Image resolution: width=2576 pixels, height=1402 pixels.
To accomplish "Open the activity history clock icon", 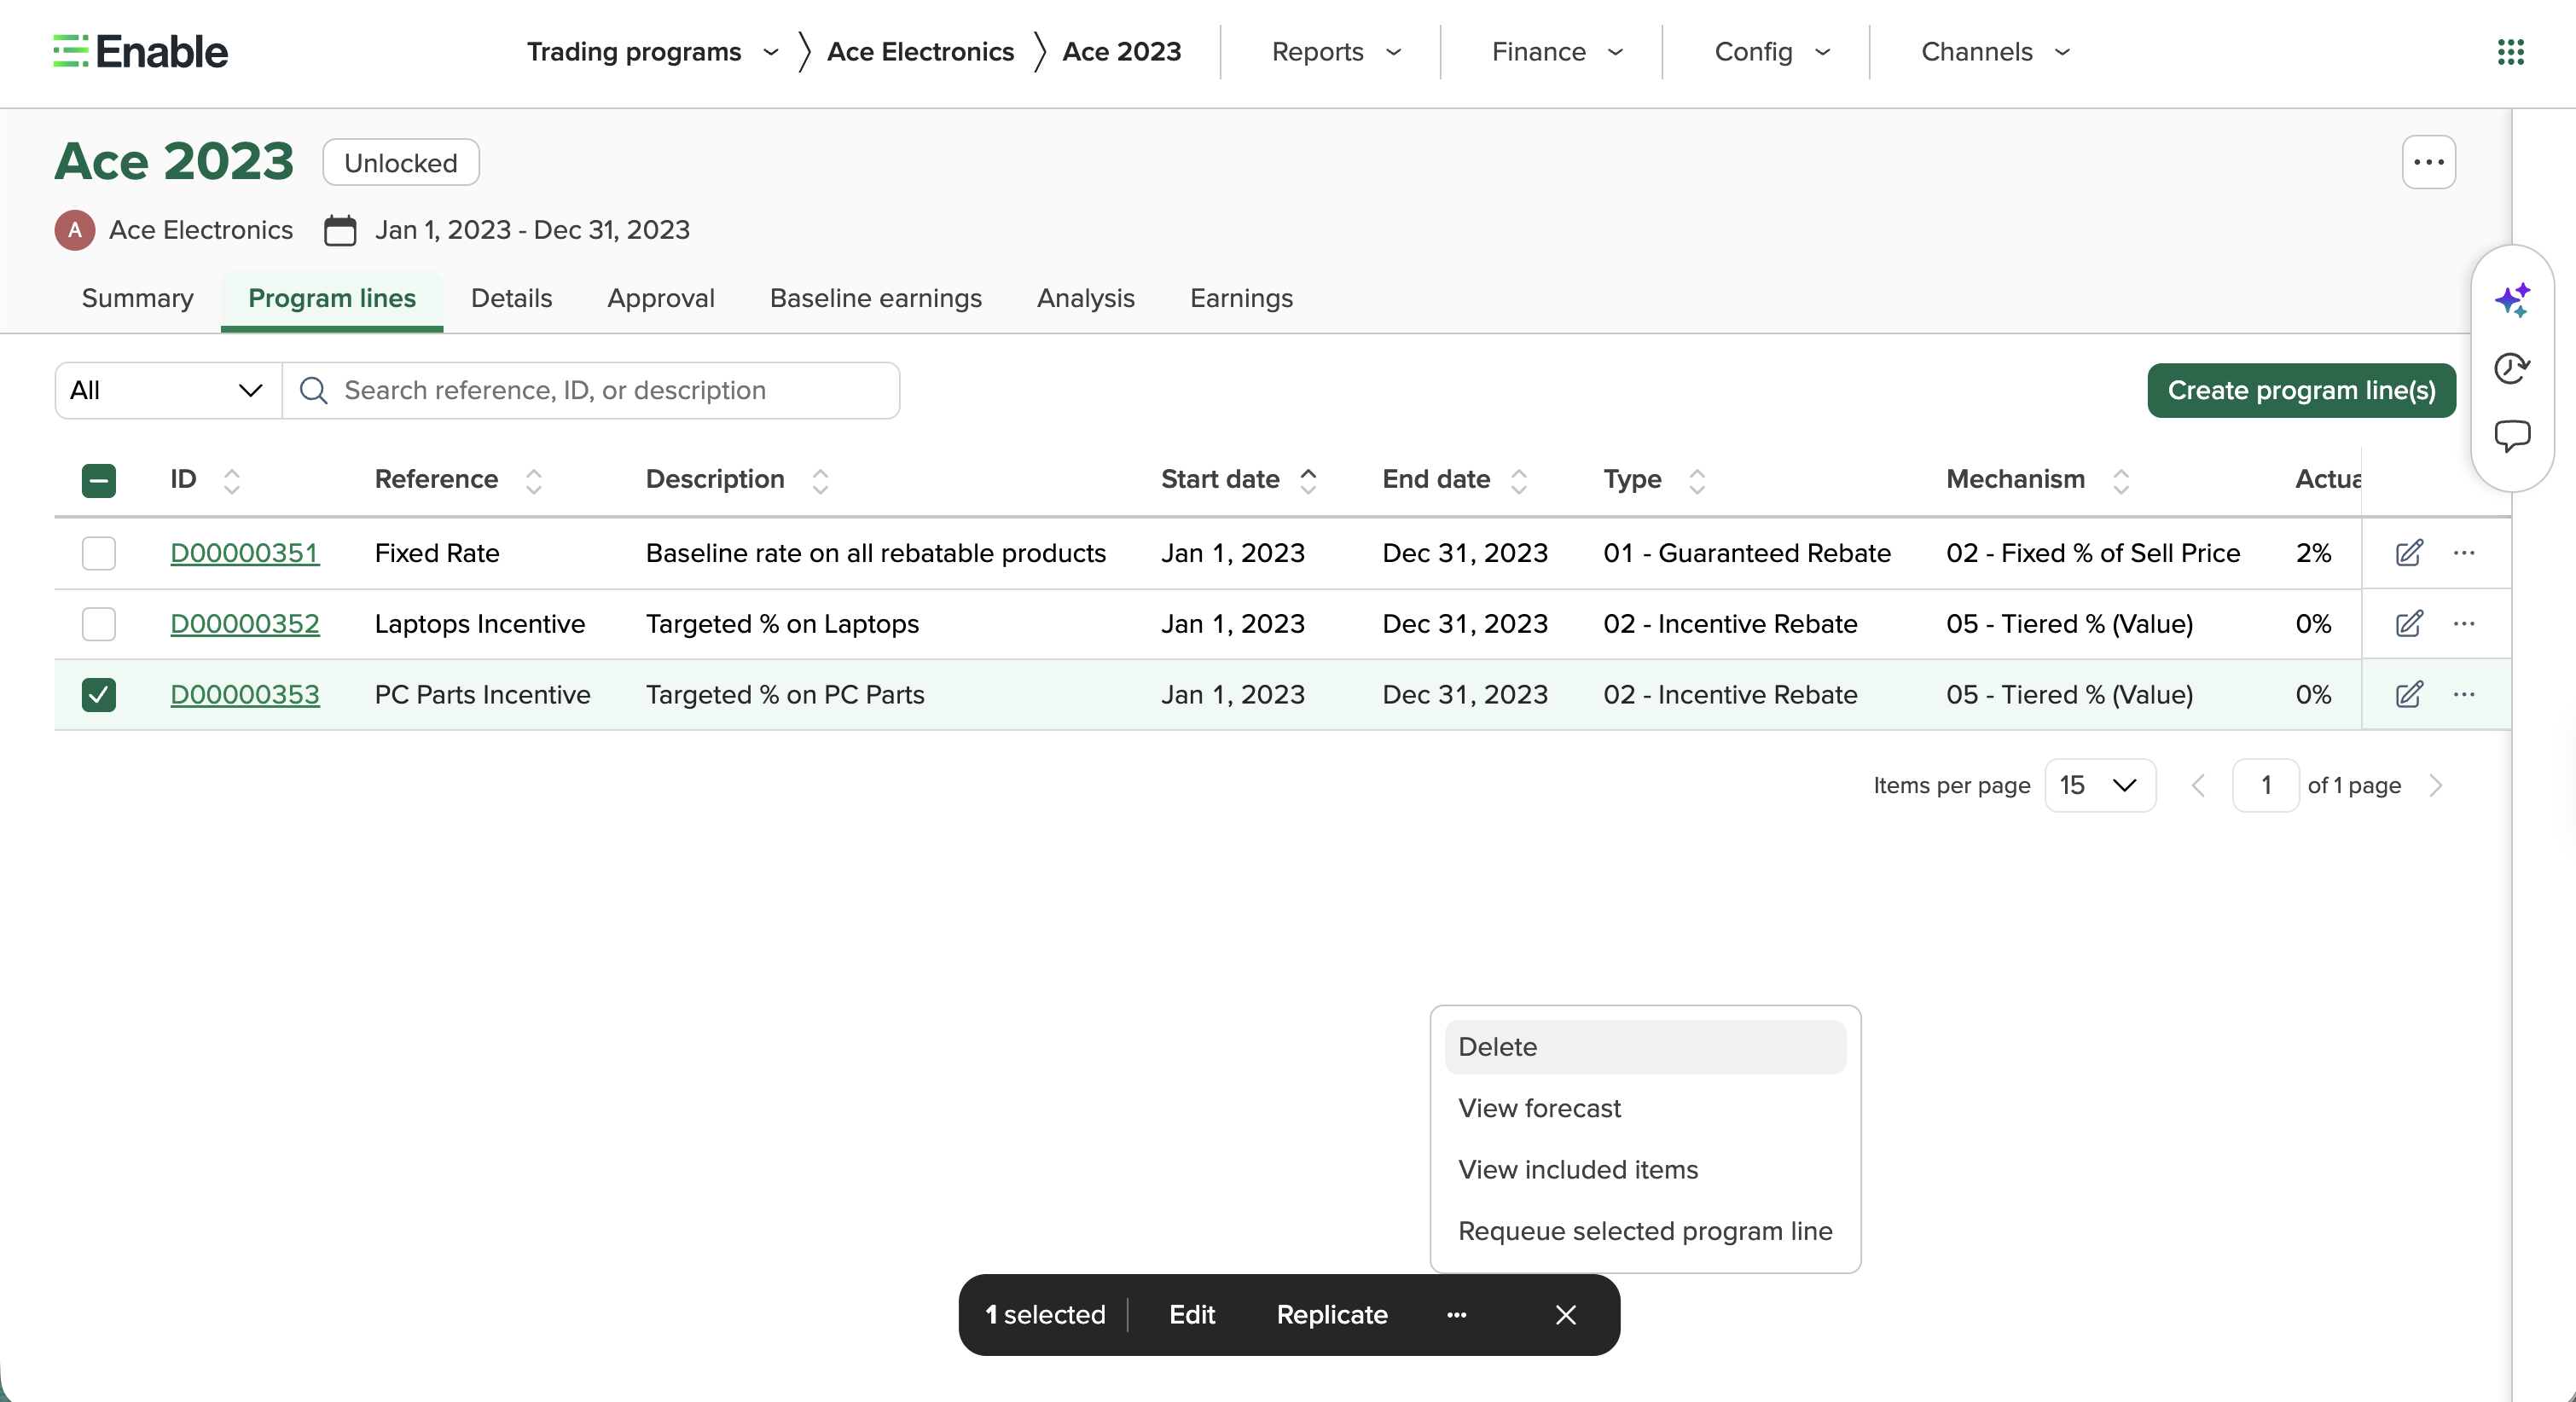I will 2512,368.
